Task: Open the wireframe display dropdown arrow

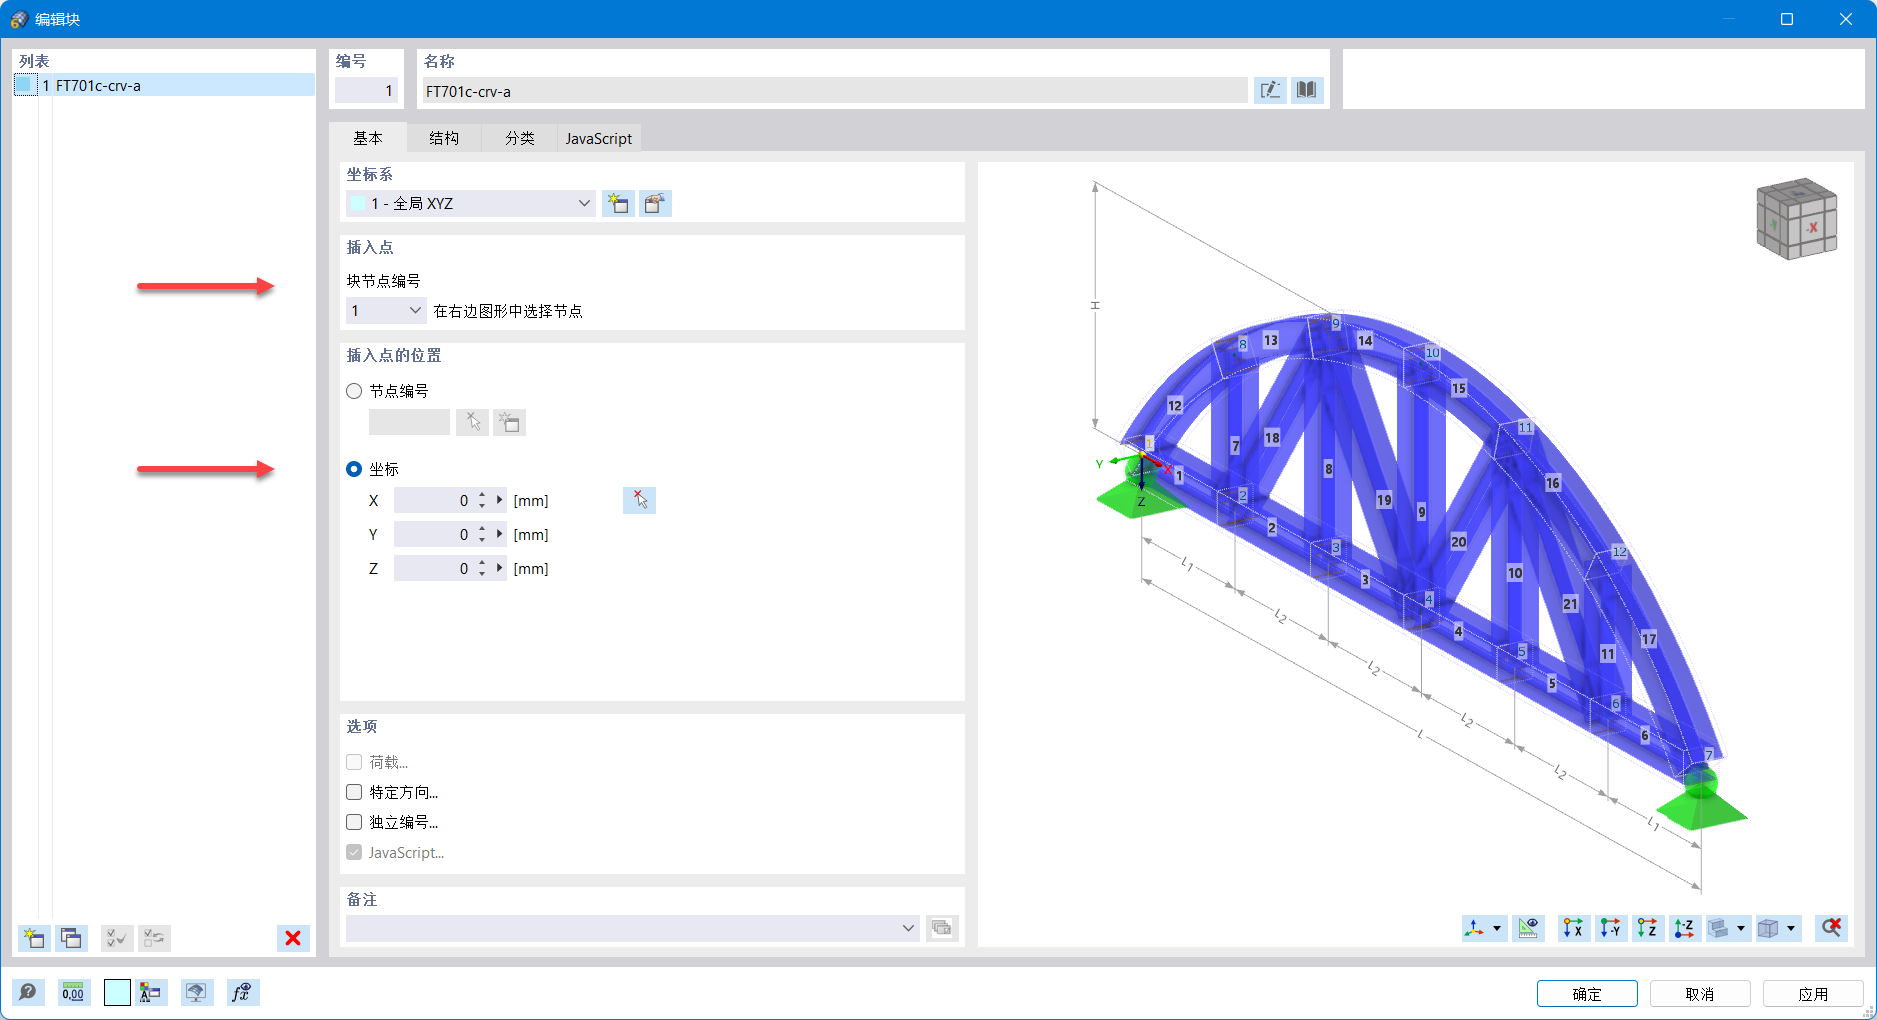Action: [x=1791, y=928]
